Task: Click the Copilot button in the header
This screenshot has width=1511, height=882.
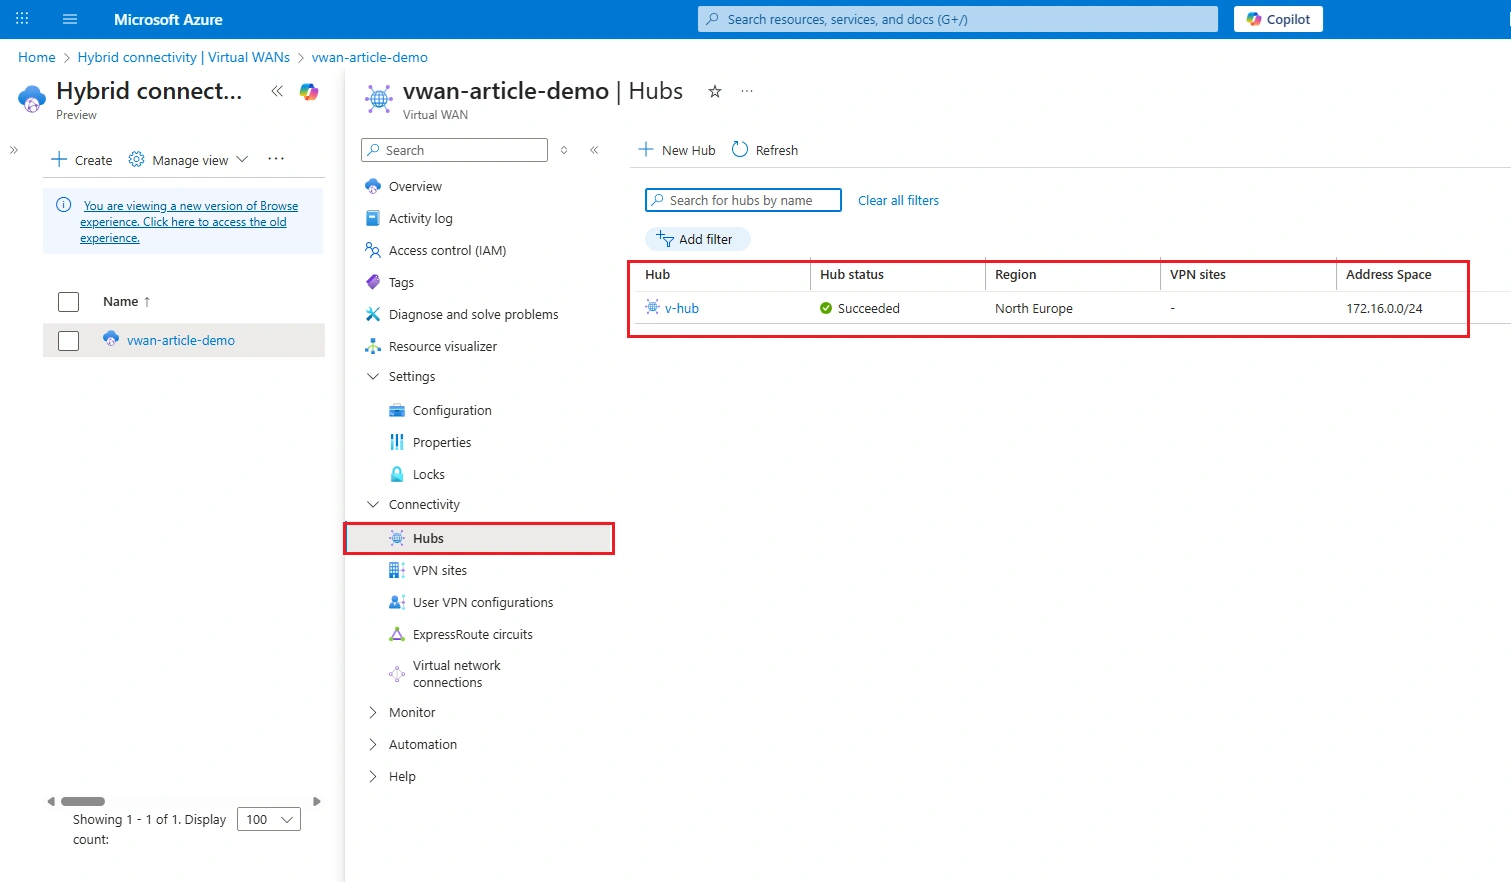Action: pyautogui.click(x=1278, y=19)
